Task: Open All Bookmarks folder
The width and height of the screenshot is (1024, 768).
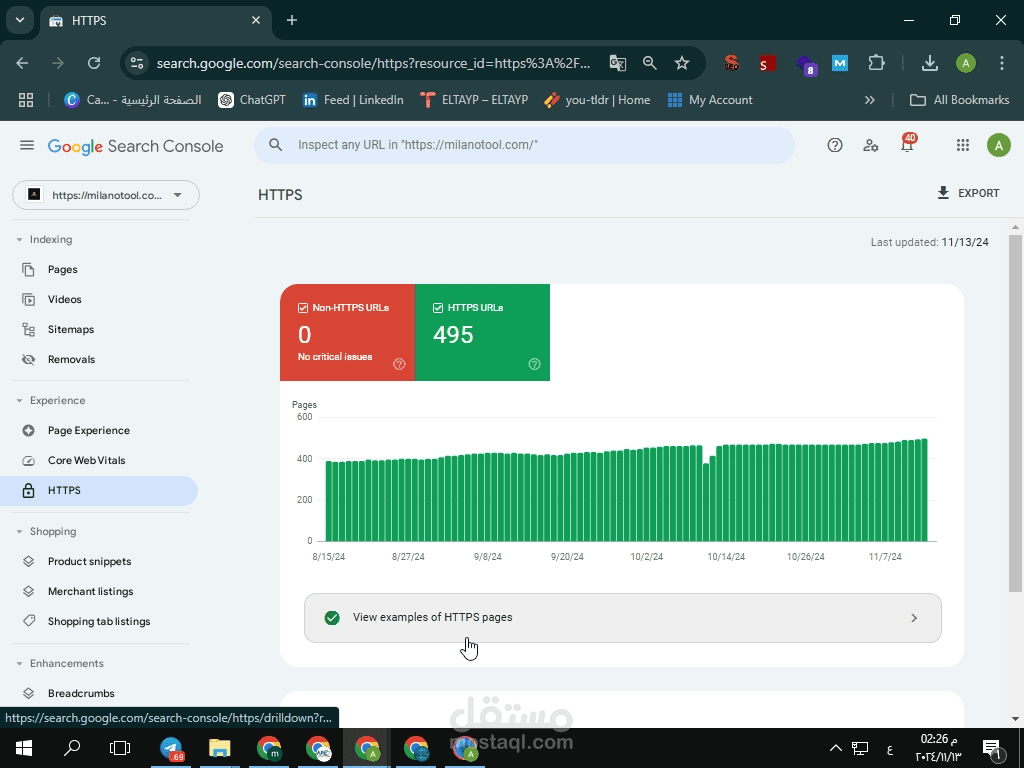Action: tap(959, 100)
